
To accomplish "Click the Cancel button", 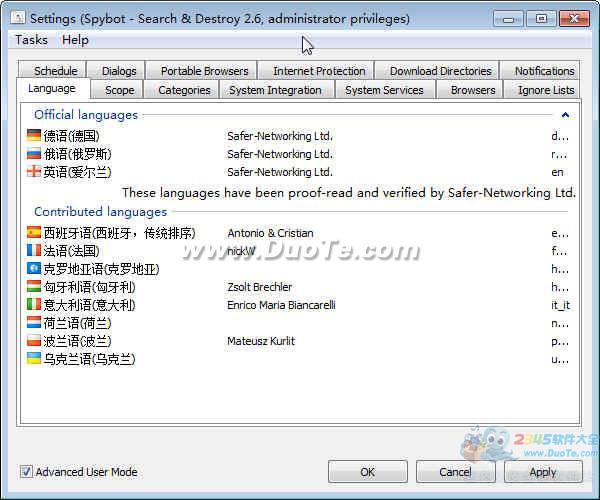I will tap(455, 472).
